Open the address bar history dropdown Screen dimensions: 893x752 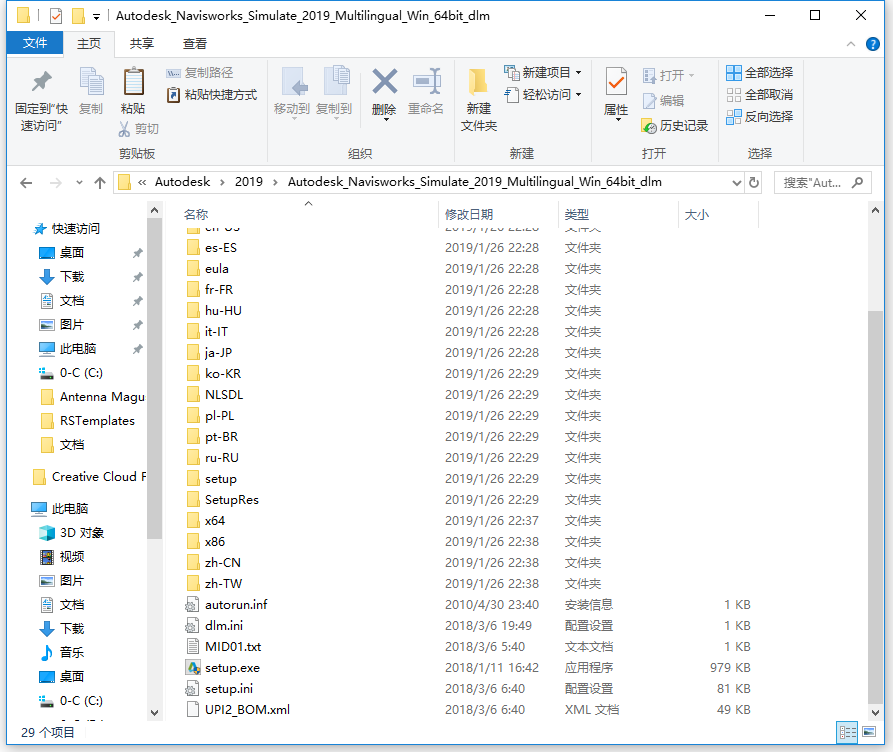(736, 183)
